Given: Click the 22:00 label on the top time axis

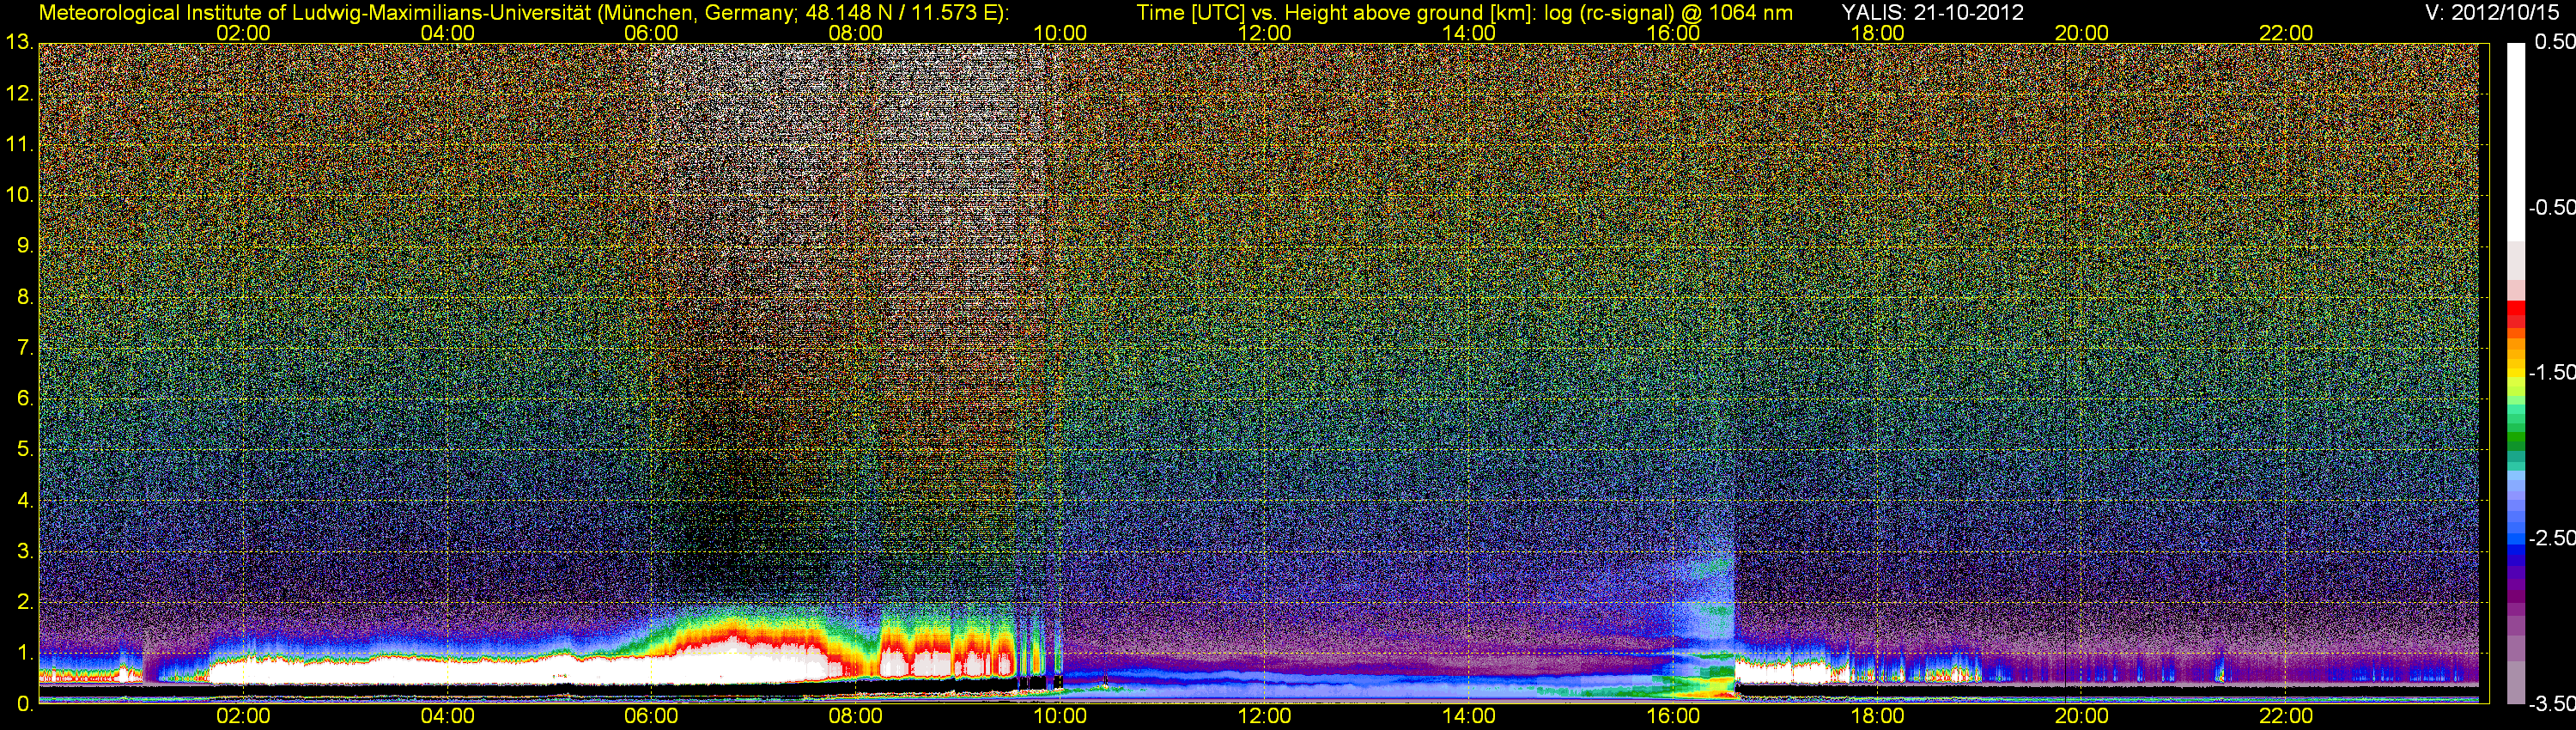Looking at the screenshot, I should point(2286,33).
